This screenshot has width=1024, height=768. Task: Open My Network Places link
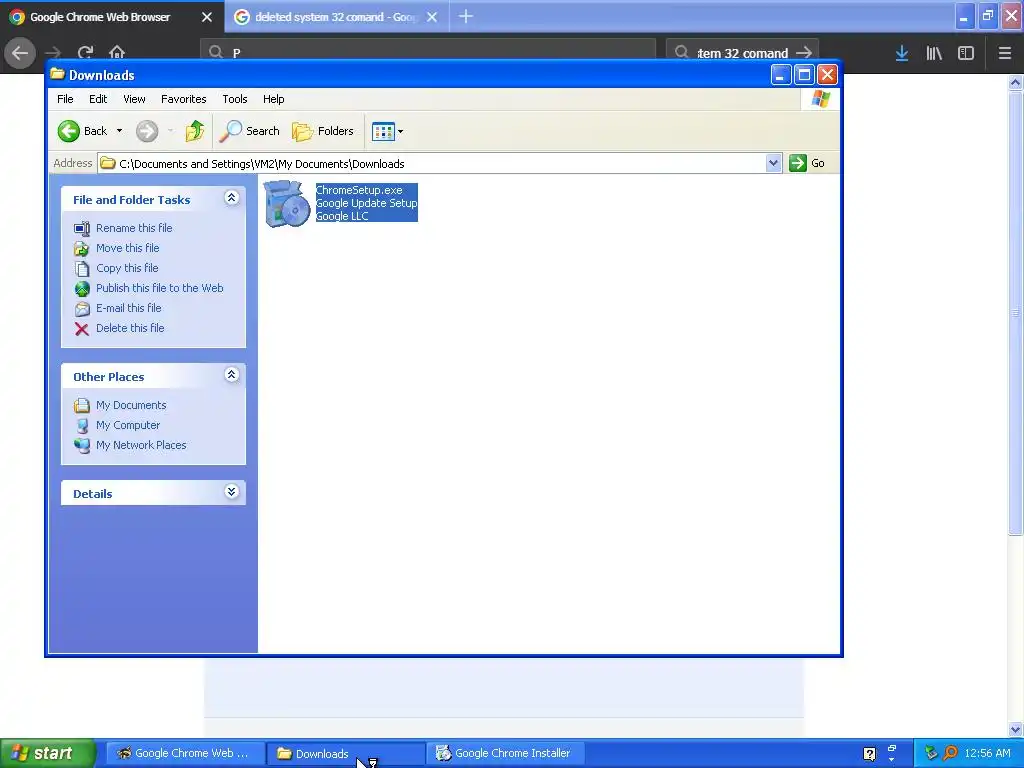point(141,445)
